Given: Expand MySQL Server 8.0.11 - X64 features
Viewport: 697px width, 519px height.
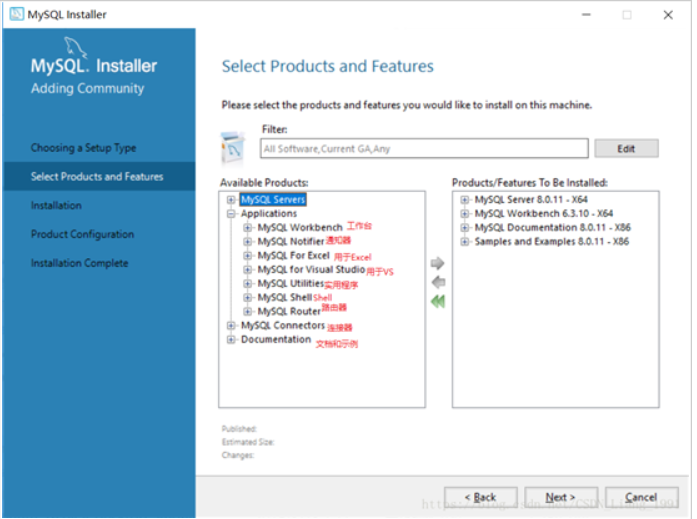Looking at the screenshot, I should point(465,200).
